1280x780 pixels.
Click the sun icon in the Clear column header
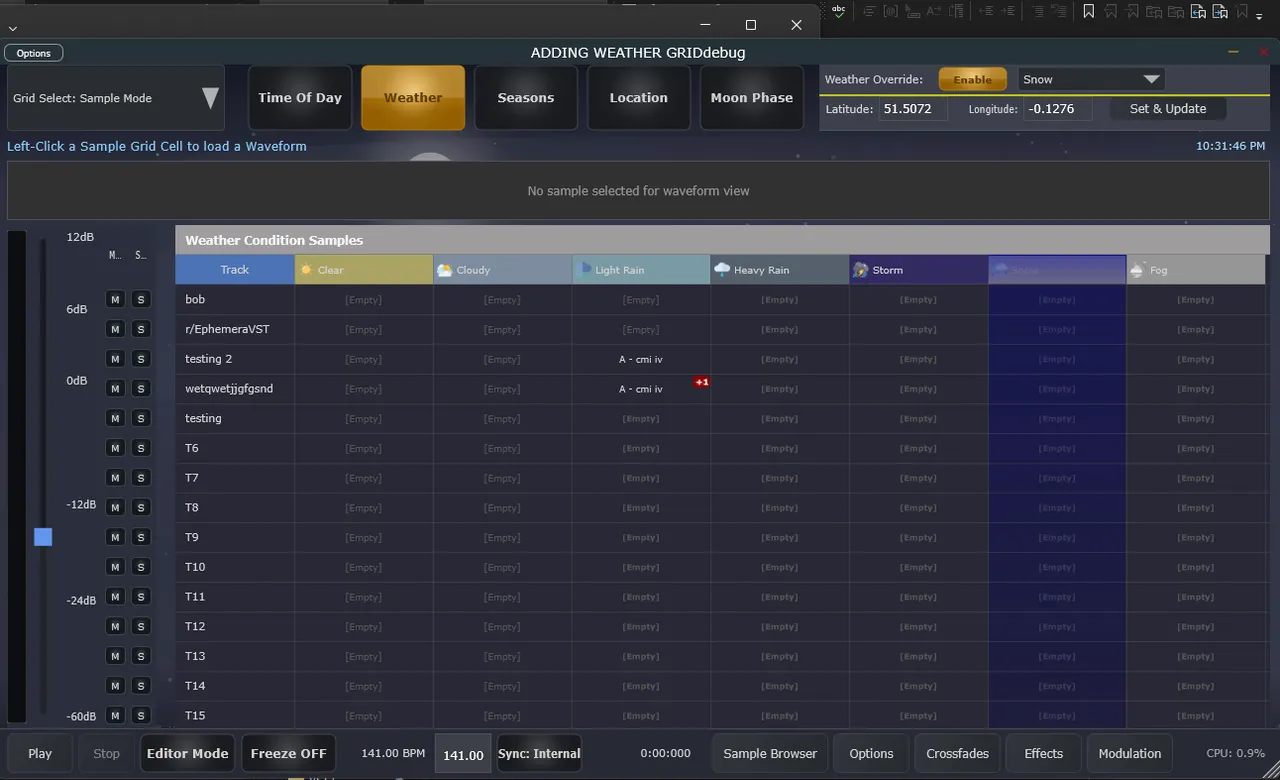[x=307, y=270]
